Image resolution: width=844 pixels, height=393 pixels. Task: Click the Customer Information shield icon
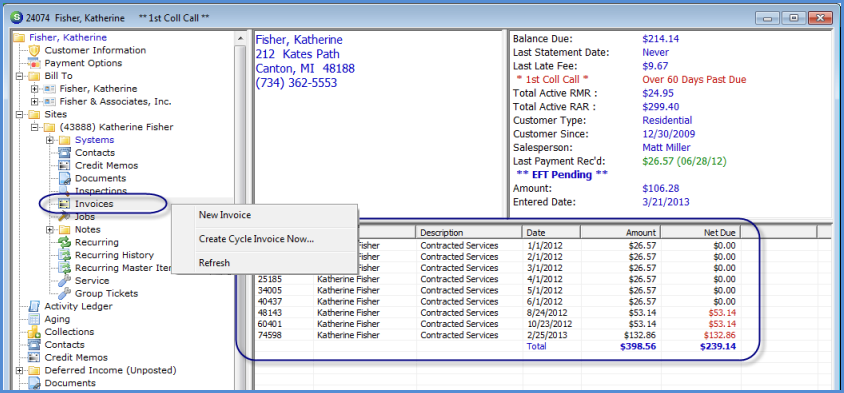[x=34, y=51]
